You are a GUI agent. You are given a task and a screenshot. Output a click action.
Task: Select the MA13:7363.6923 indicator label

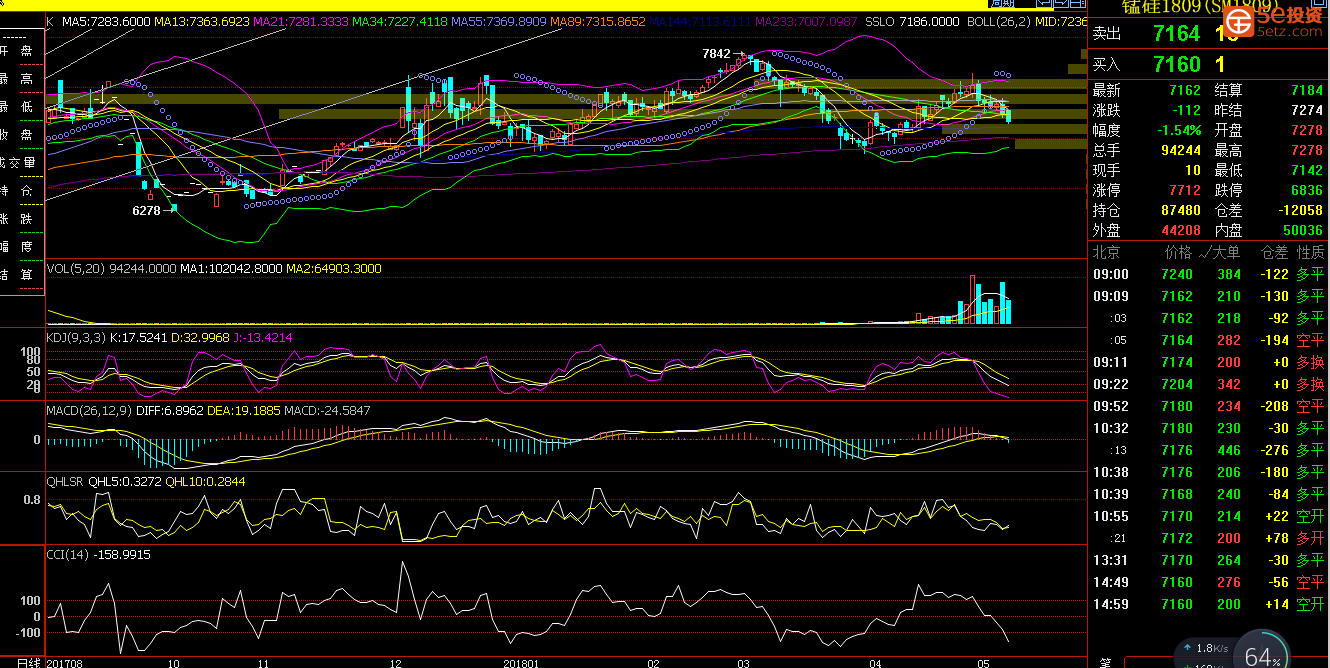(202, 21)
